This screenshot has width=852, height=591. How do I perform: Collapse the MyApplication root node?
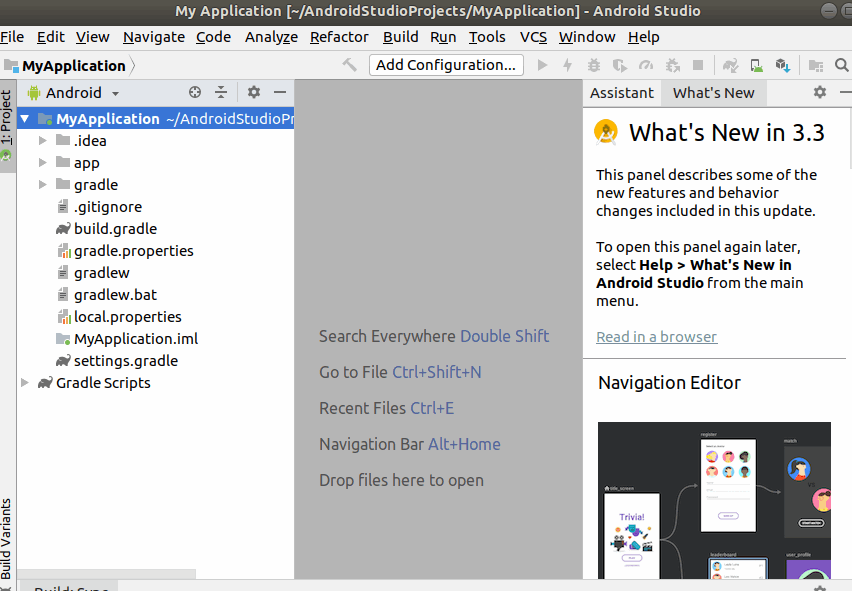pos(24,118)
